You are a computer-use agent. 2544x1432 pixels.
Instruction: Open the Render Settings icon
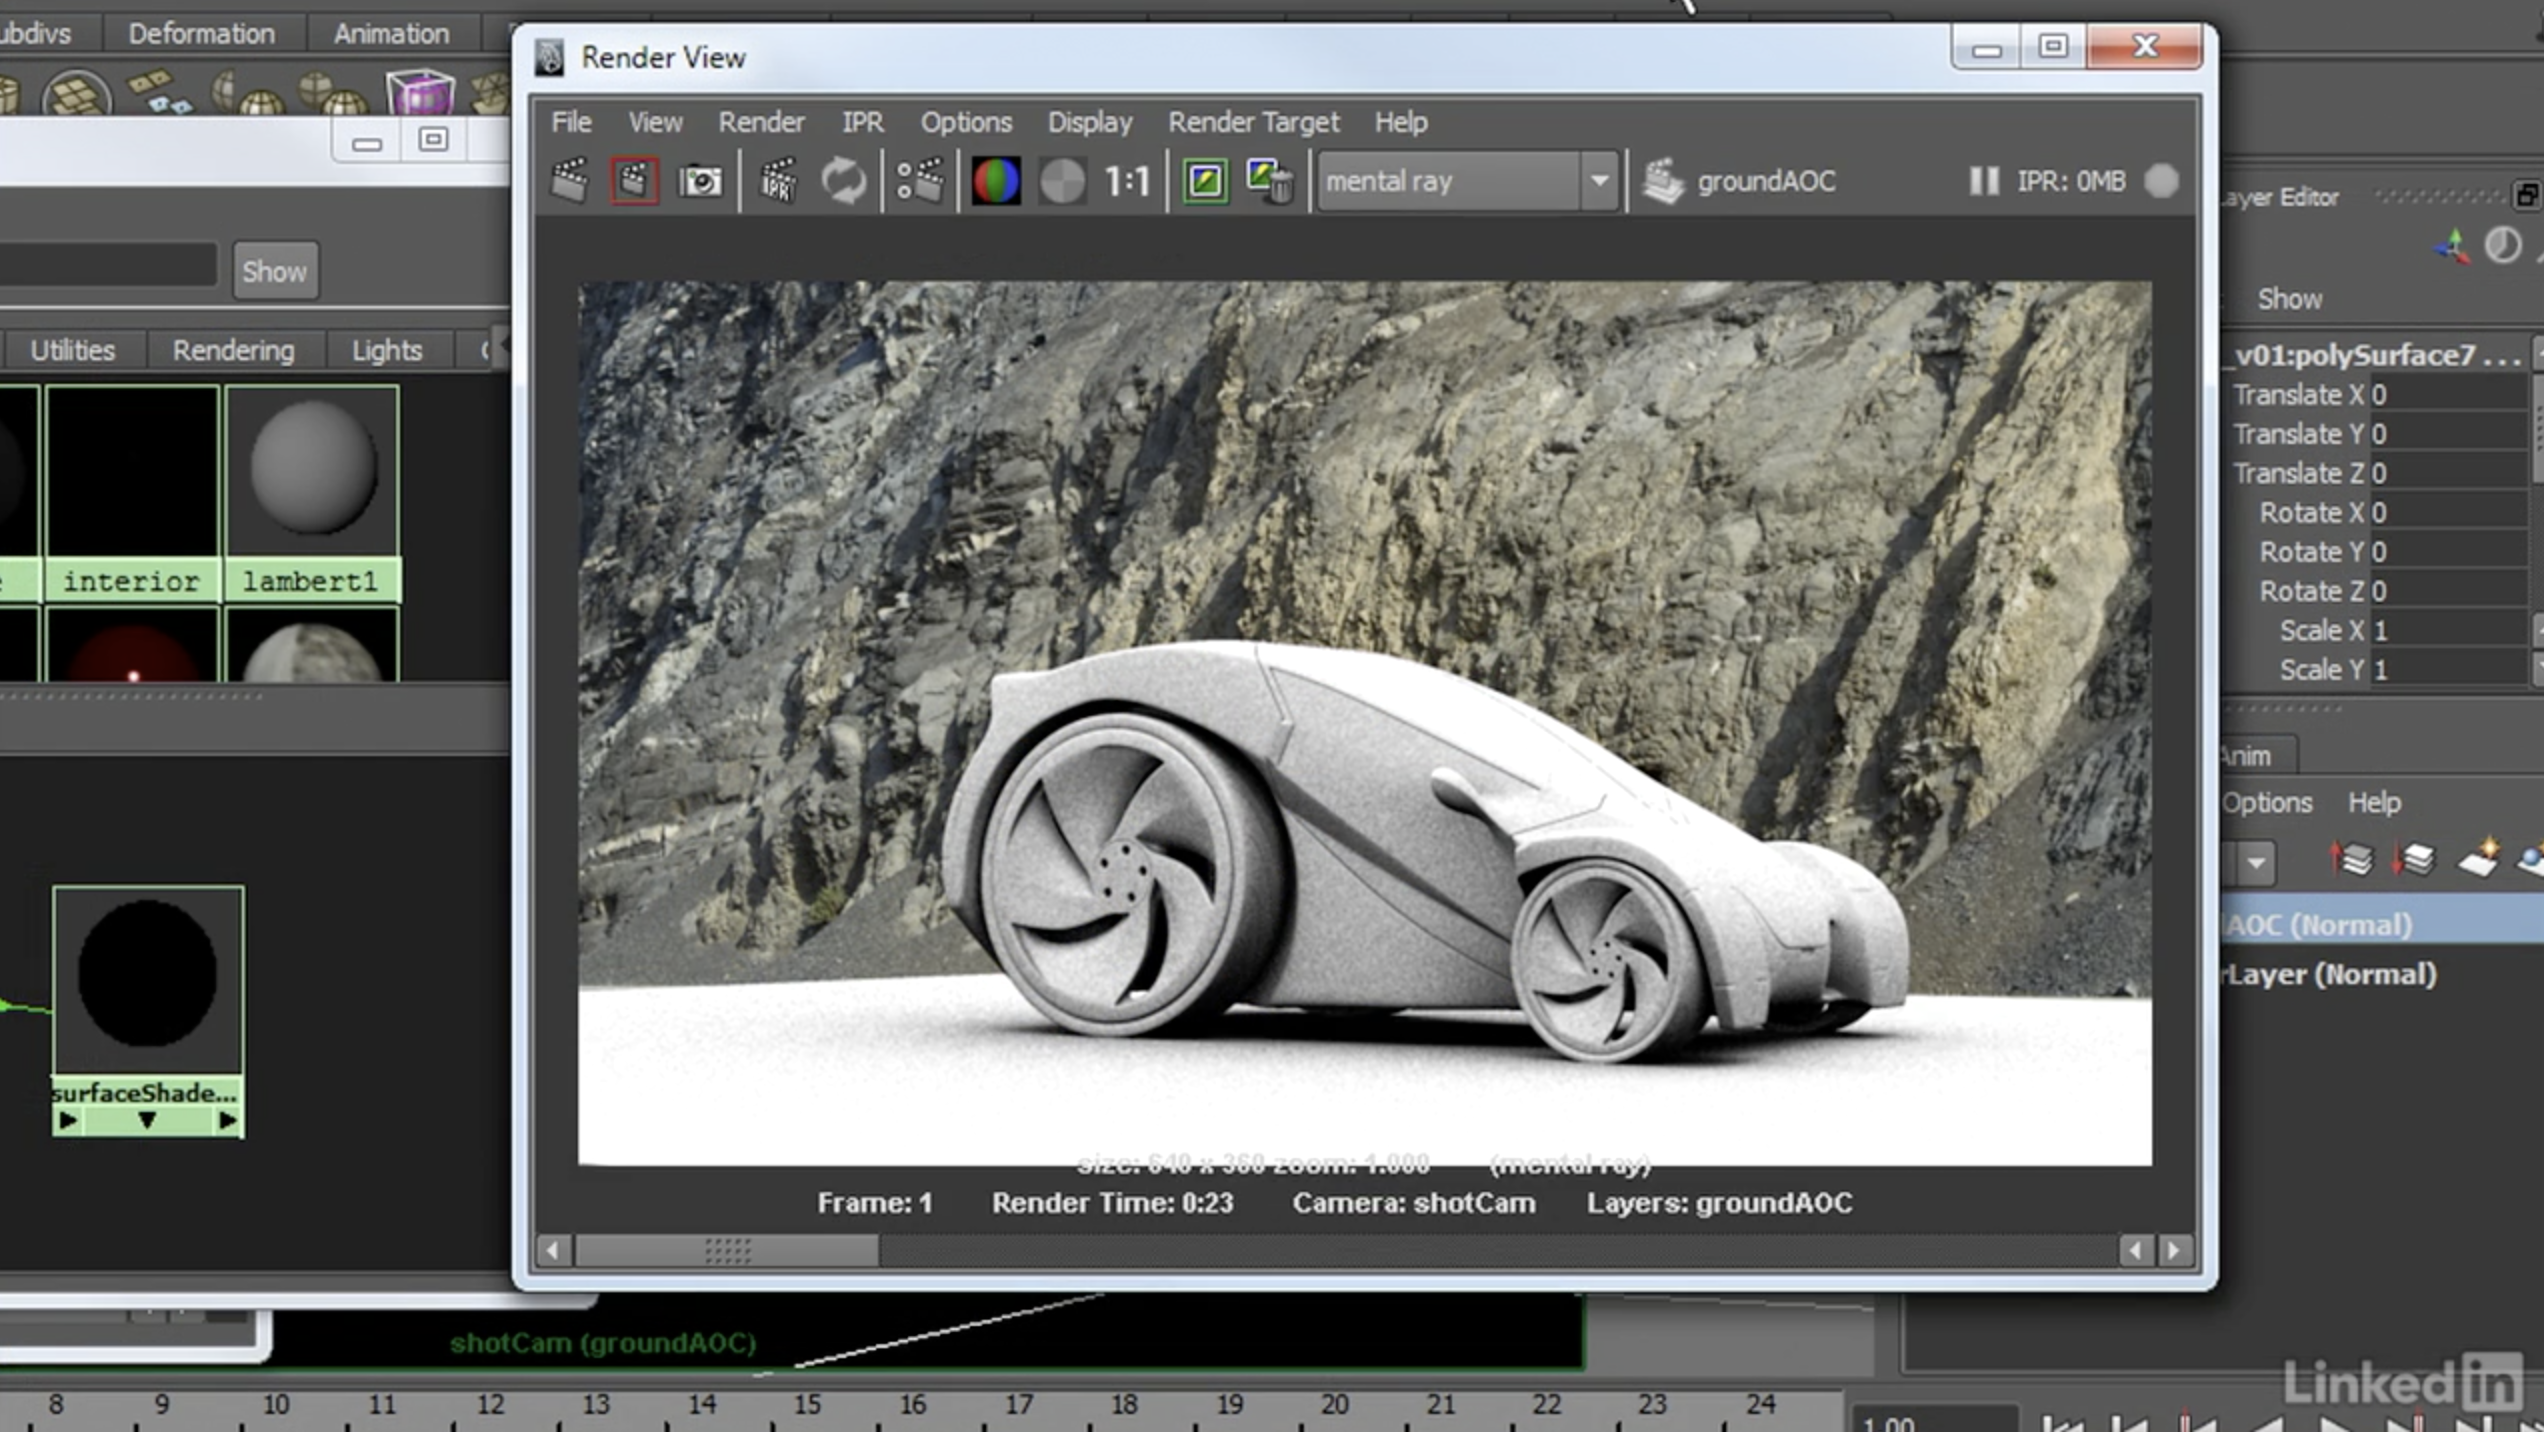(x=919, y=181)
